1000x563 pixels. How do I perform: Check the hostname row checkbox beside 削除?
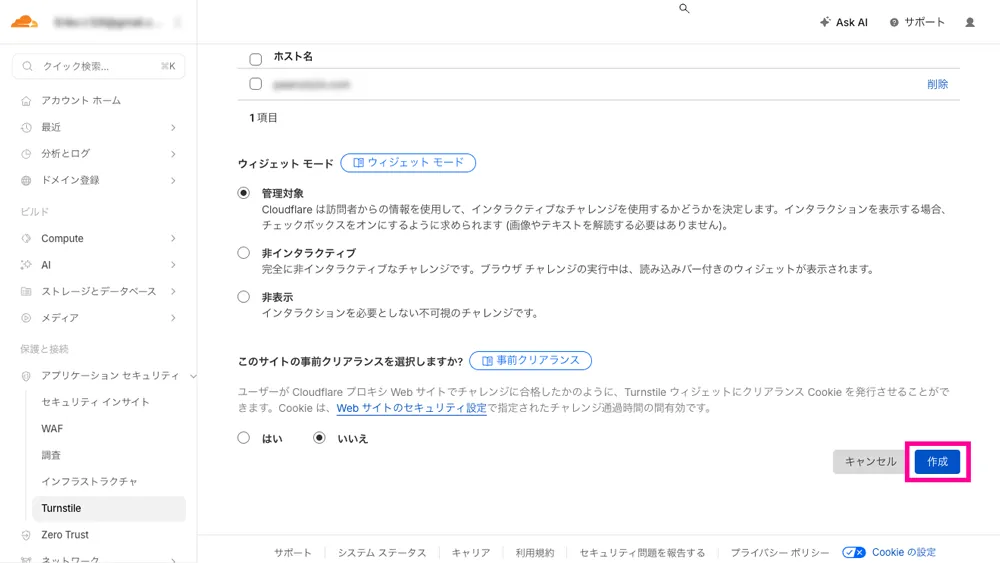pos(256,84)
